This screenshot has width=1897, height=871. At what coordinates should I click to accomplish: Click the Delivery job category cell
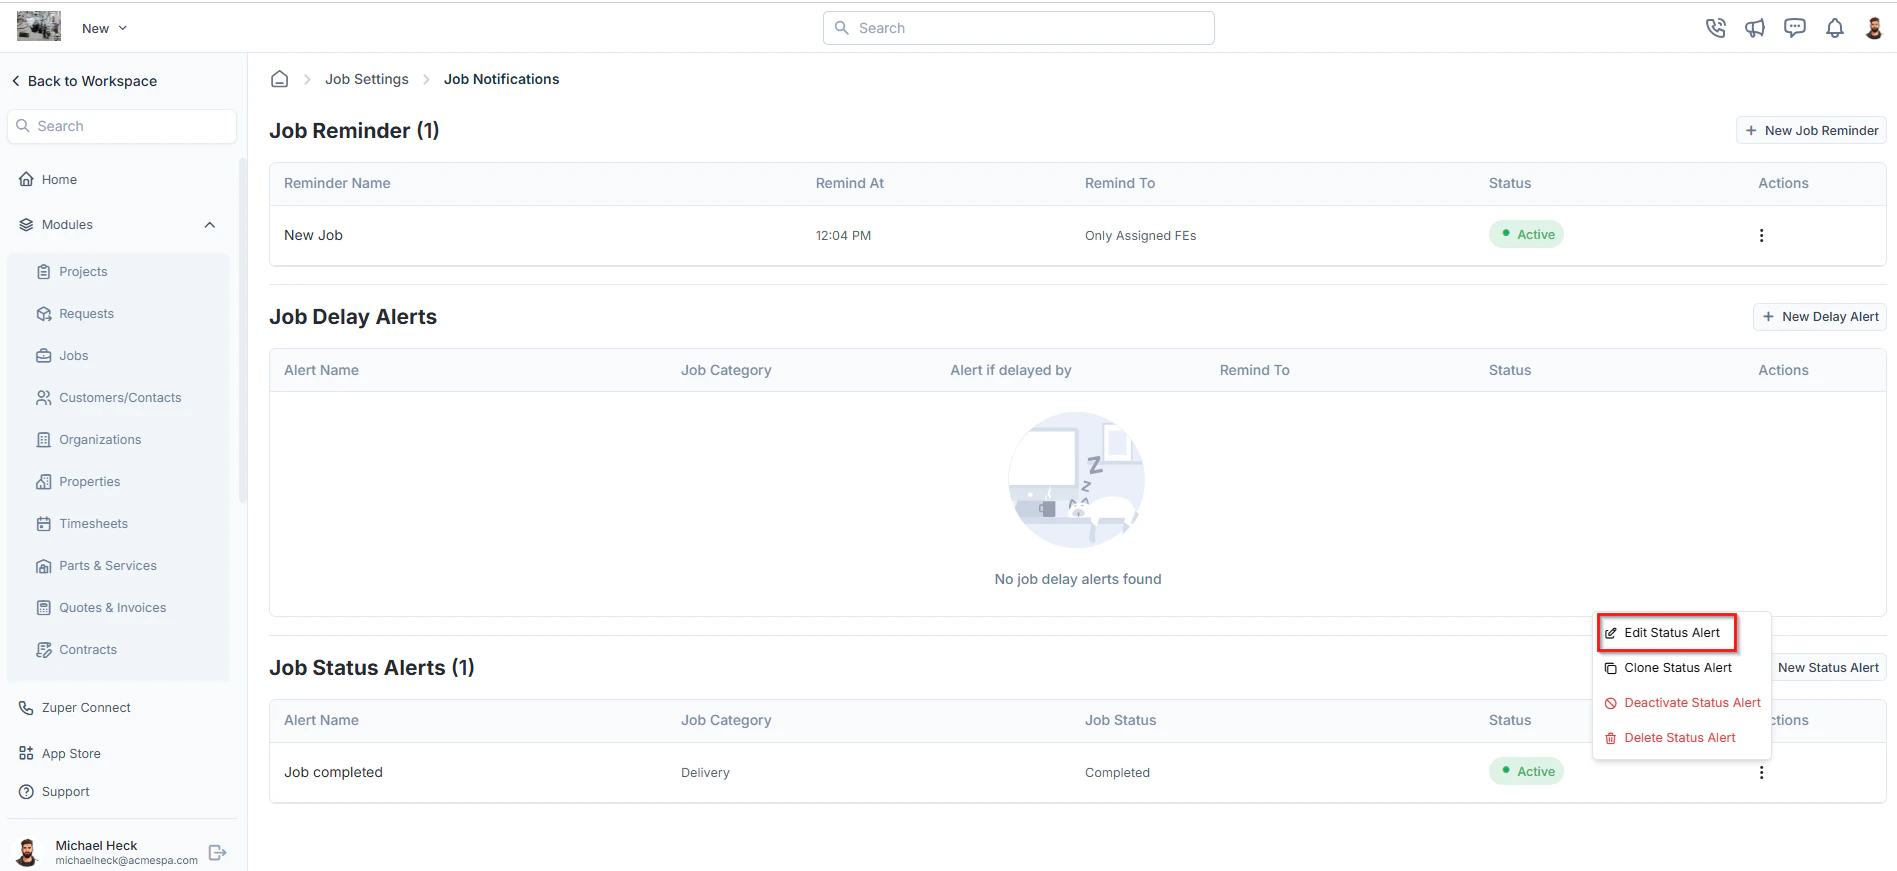coord(705,773)
